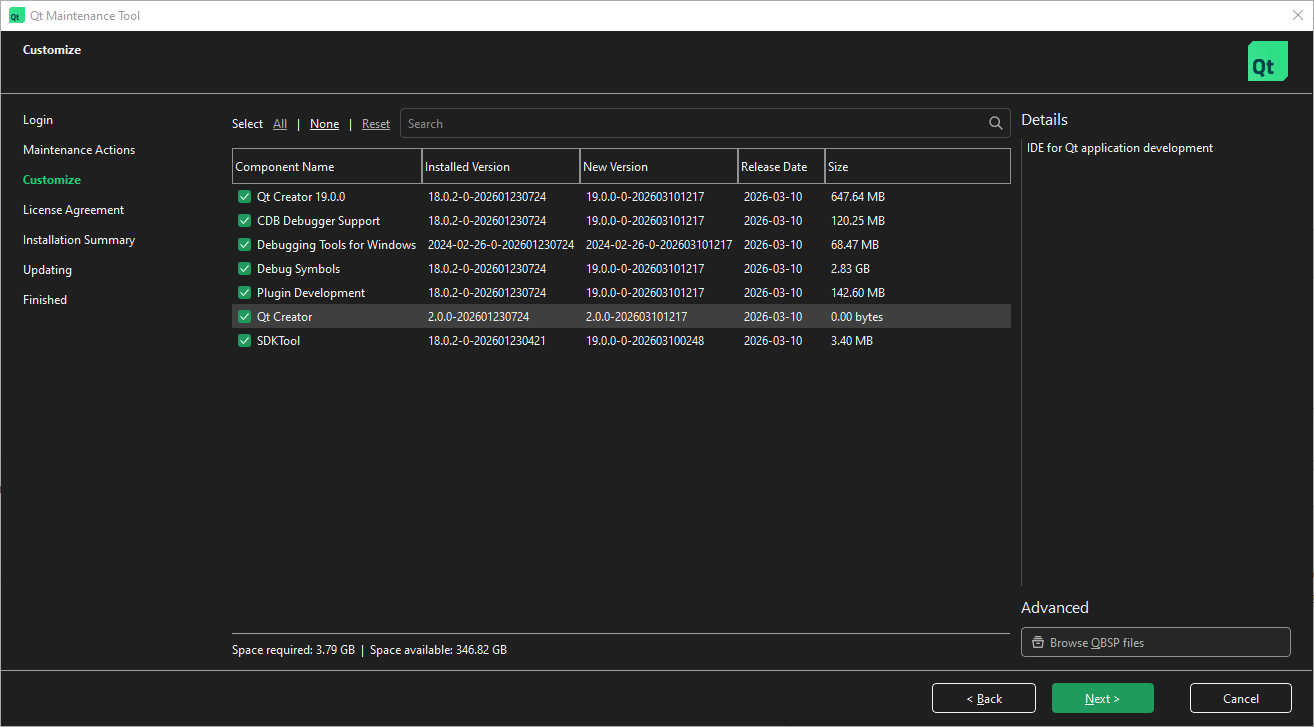Viewport: 1314px width, 727px height.
Task: Close the Qt Maintenance Tool window
Action: coord(1297,15)
